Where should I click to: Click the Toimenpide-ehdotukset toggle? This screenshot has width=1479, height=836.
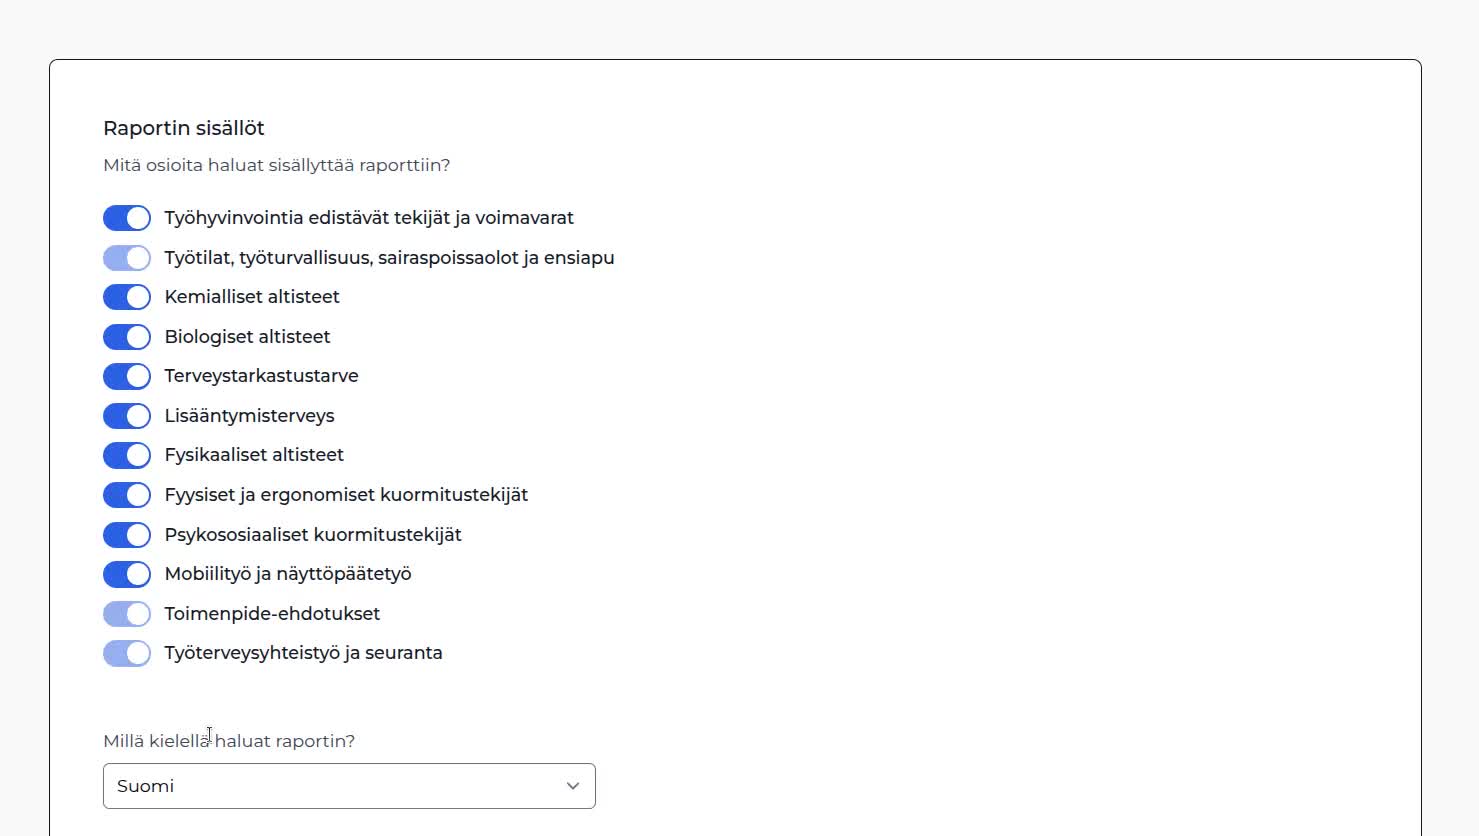tap(127, 614)
